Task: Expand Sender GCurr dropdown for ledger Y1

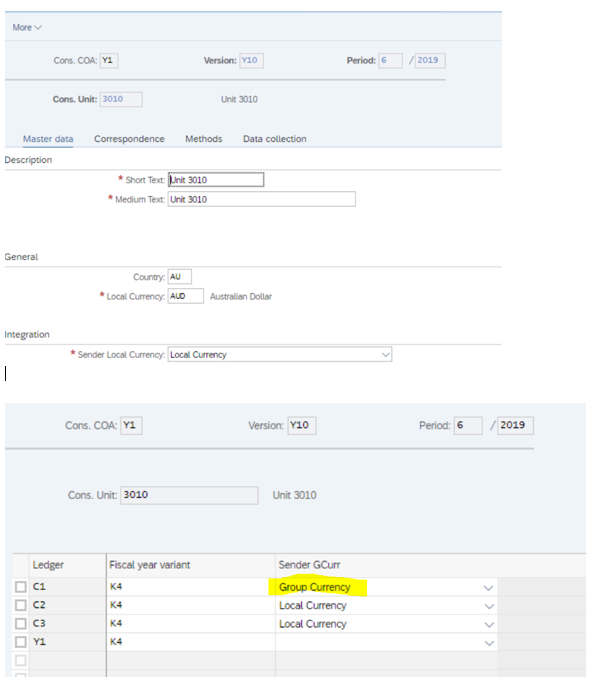Action: [x=488, y=643]
